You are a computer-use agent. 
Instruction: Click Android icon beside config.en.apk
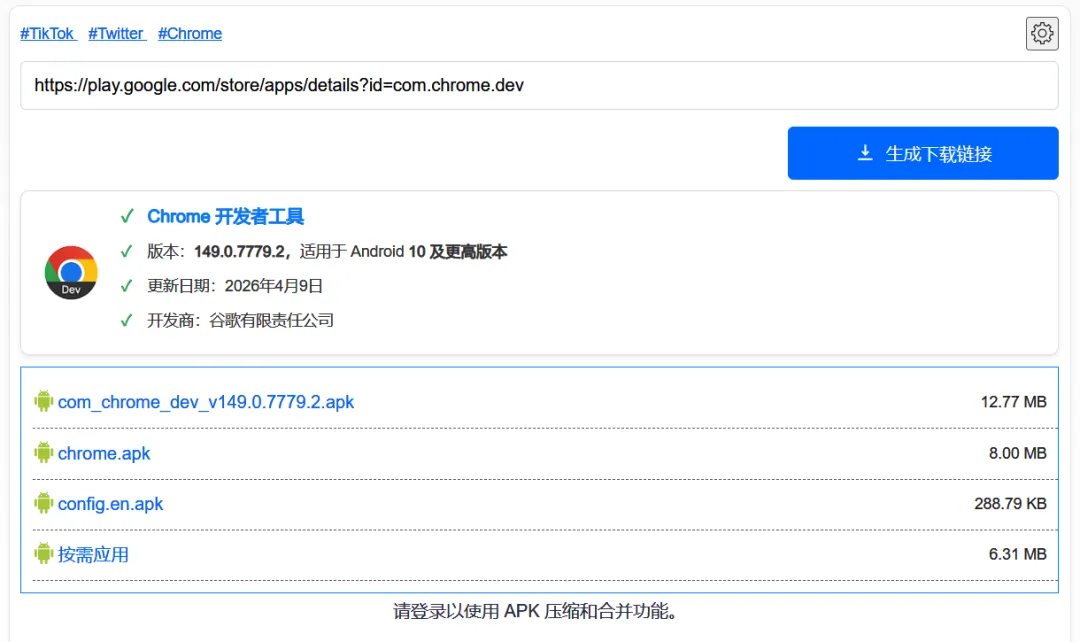point(43,503)
